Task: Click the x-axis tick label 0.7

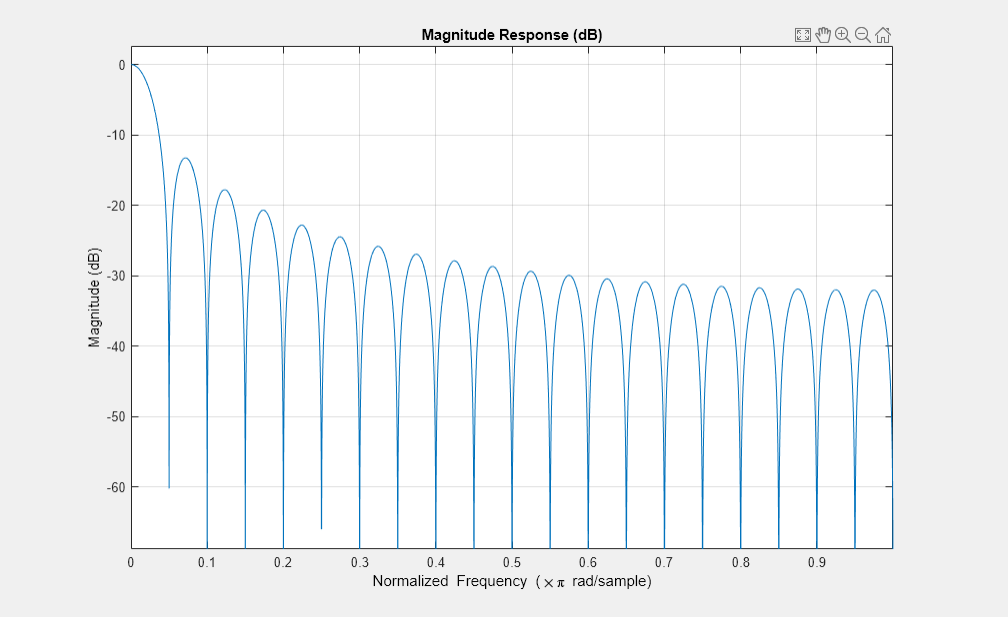Action: click(x=664, y=562)
